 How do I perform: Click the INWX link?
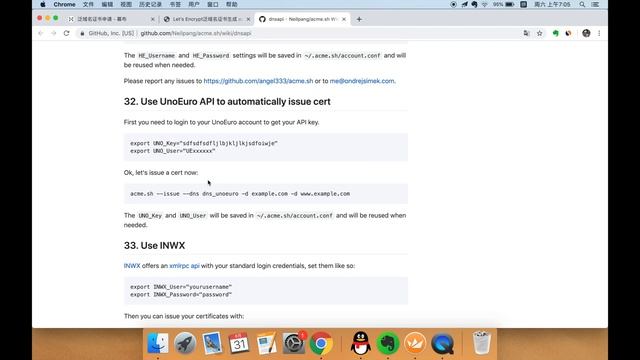[x=132, y=266]
